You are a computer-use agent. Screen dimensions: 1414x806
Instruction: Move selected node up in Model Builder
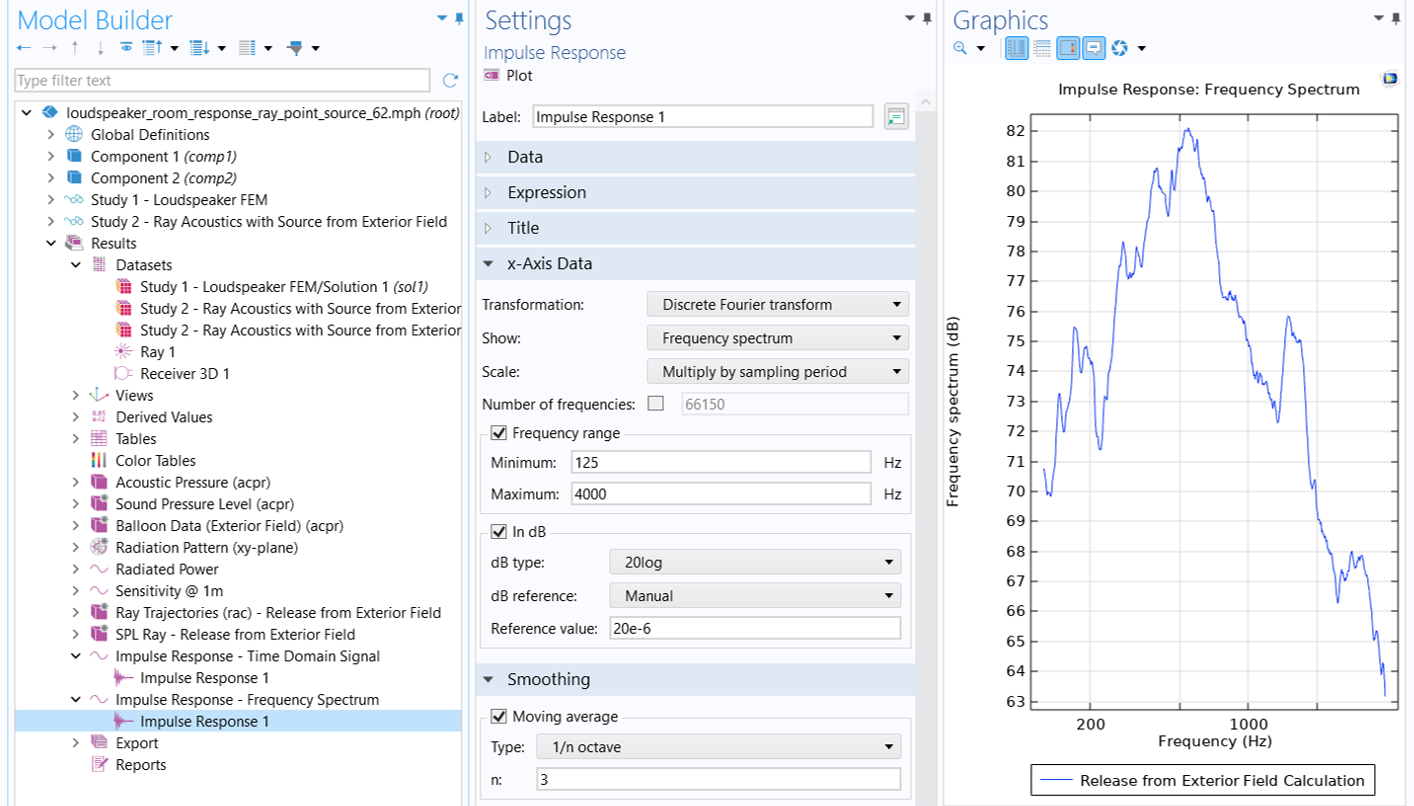(x=76, y=47)
